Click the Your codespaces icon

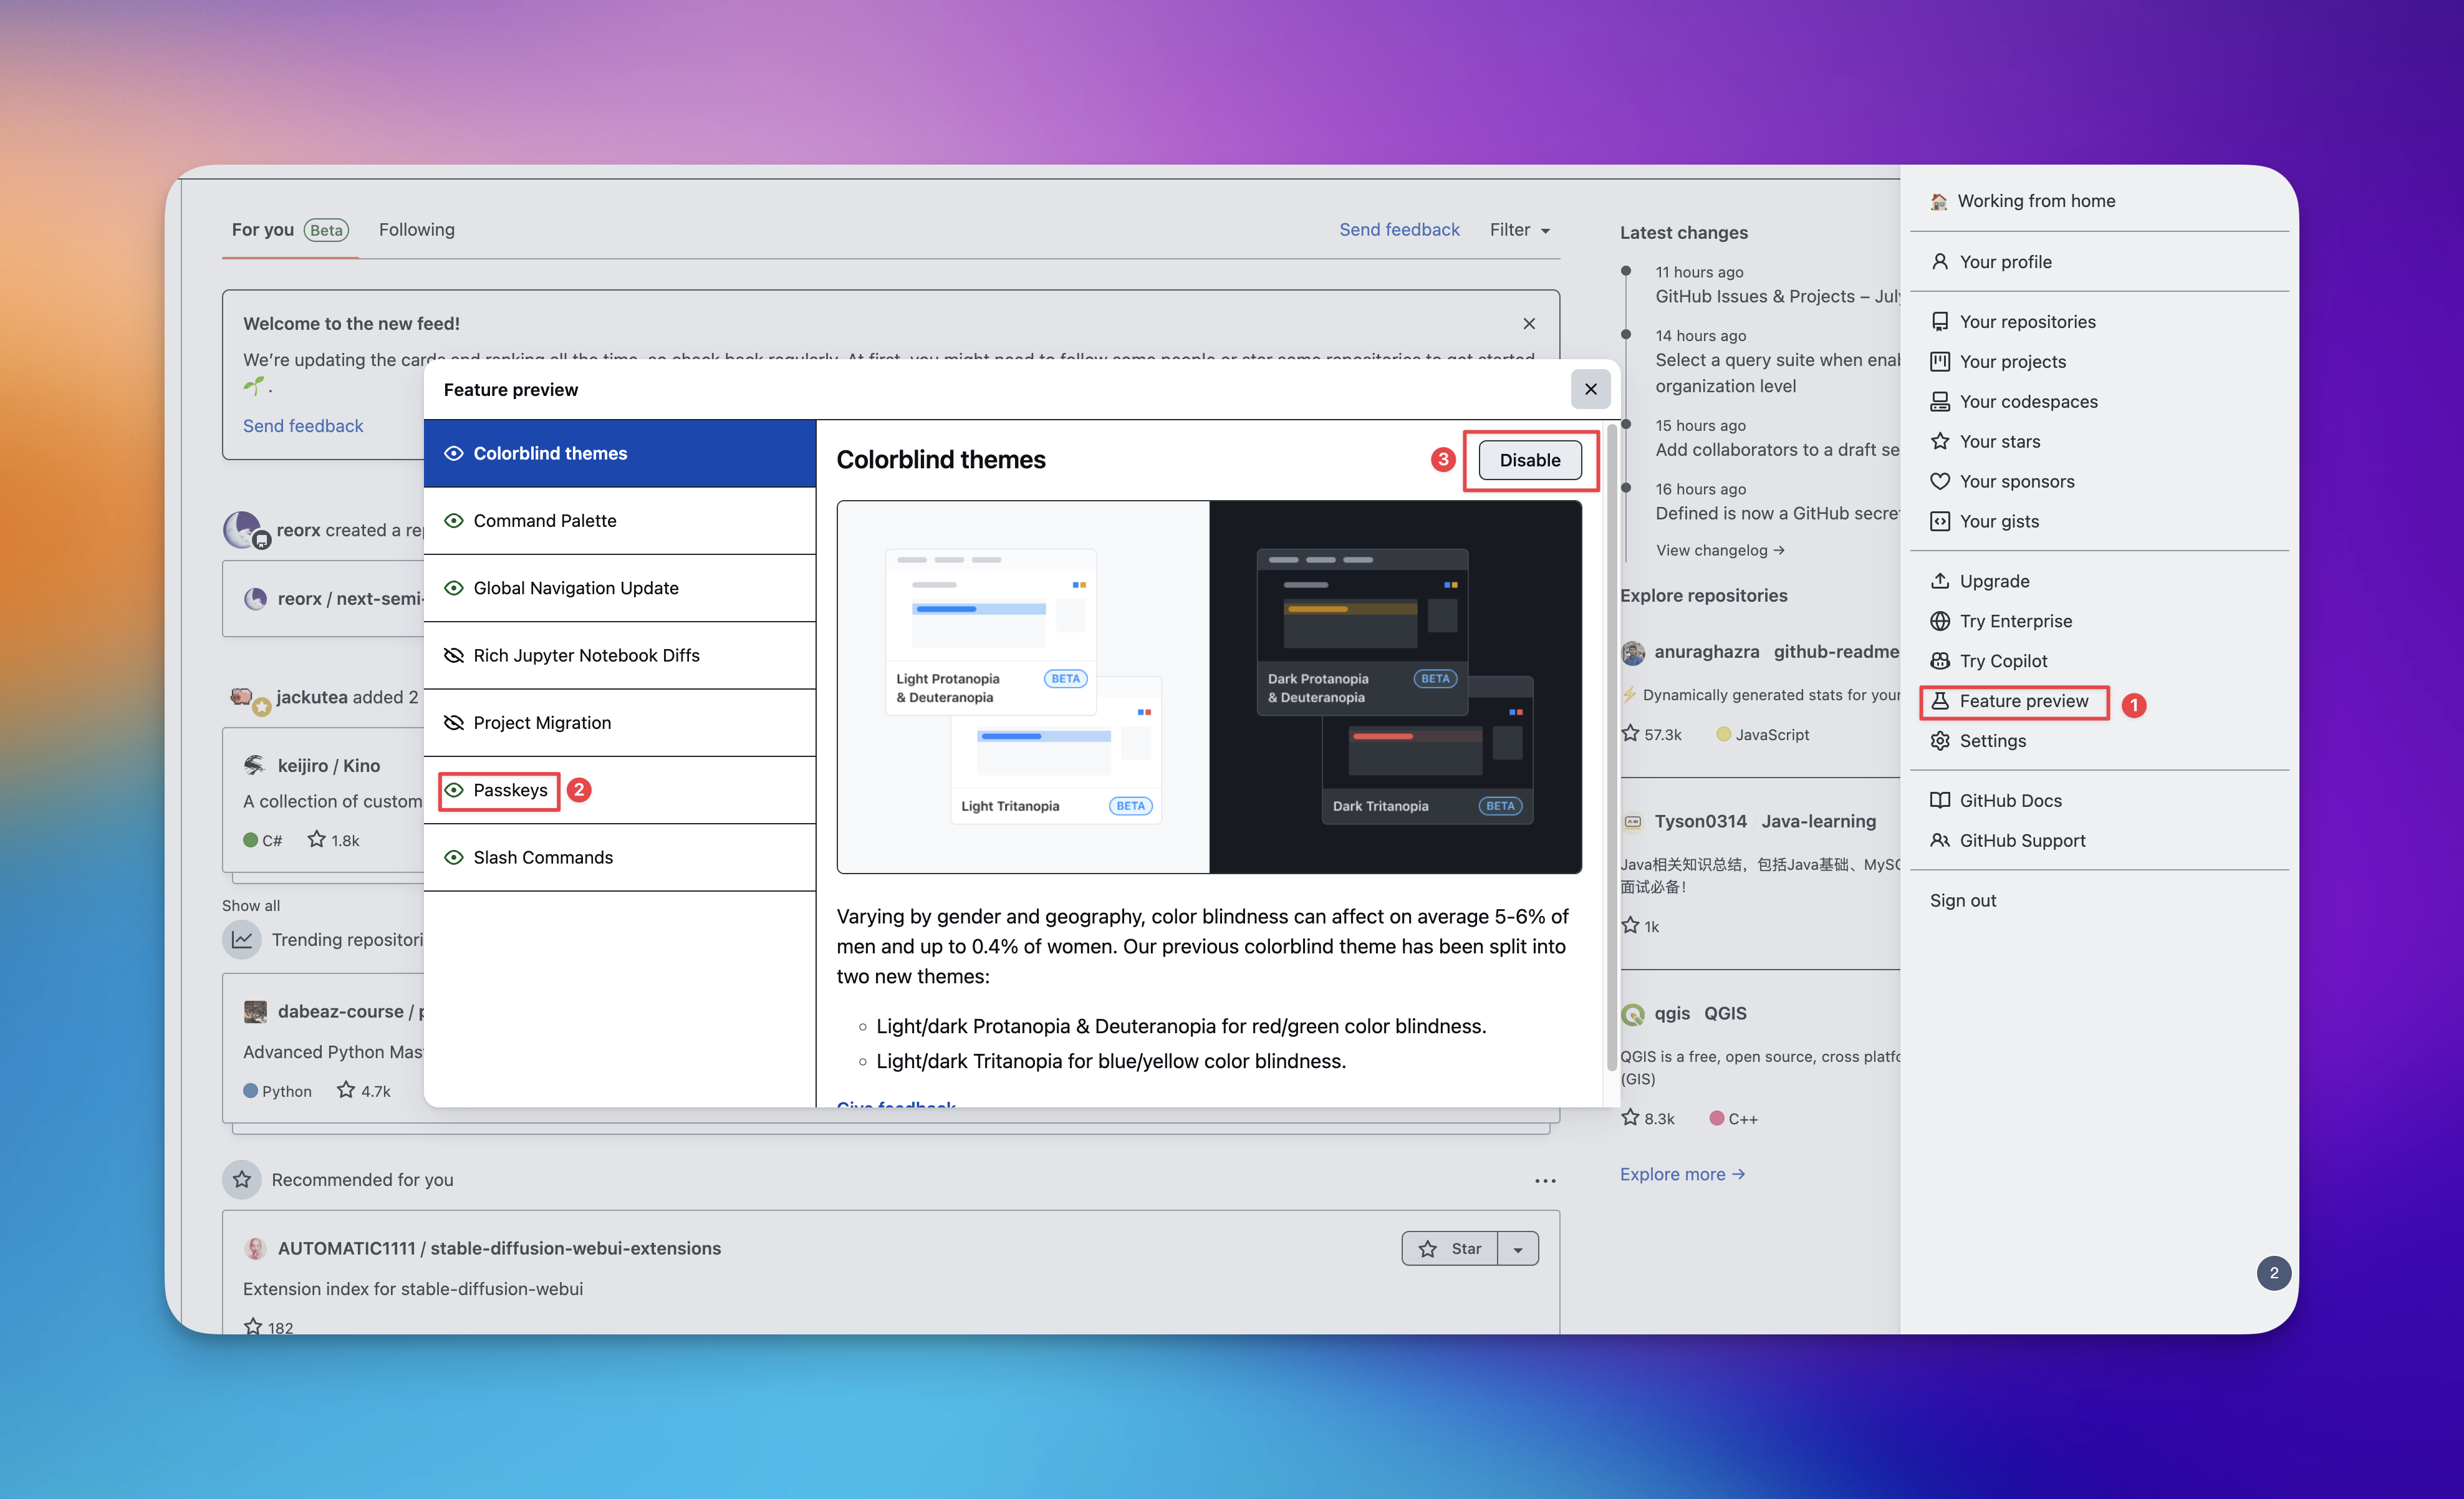(1939, 401)
